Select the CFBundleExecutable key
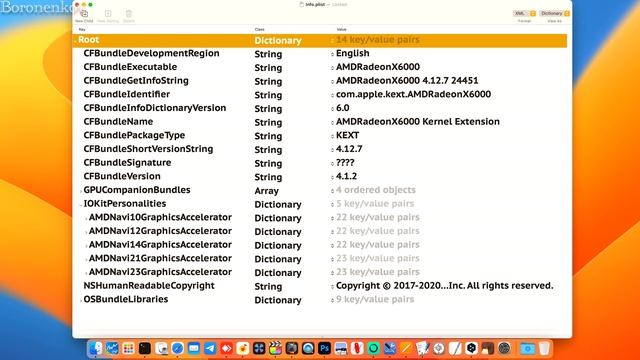Image resolution: width=640 pixels, height=360 pixels. pos(130,67)
